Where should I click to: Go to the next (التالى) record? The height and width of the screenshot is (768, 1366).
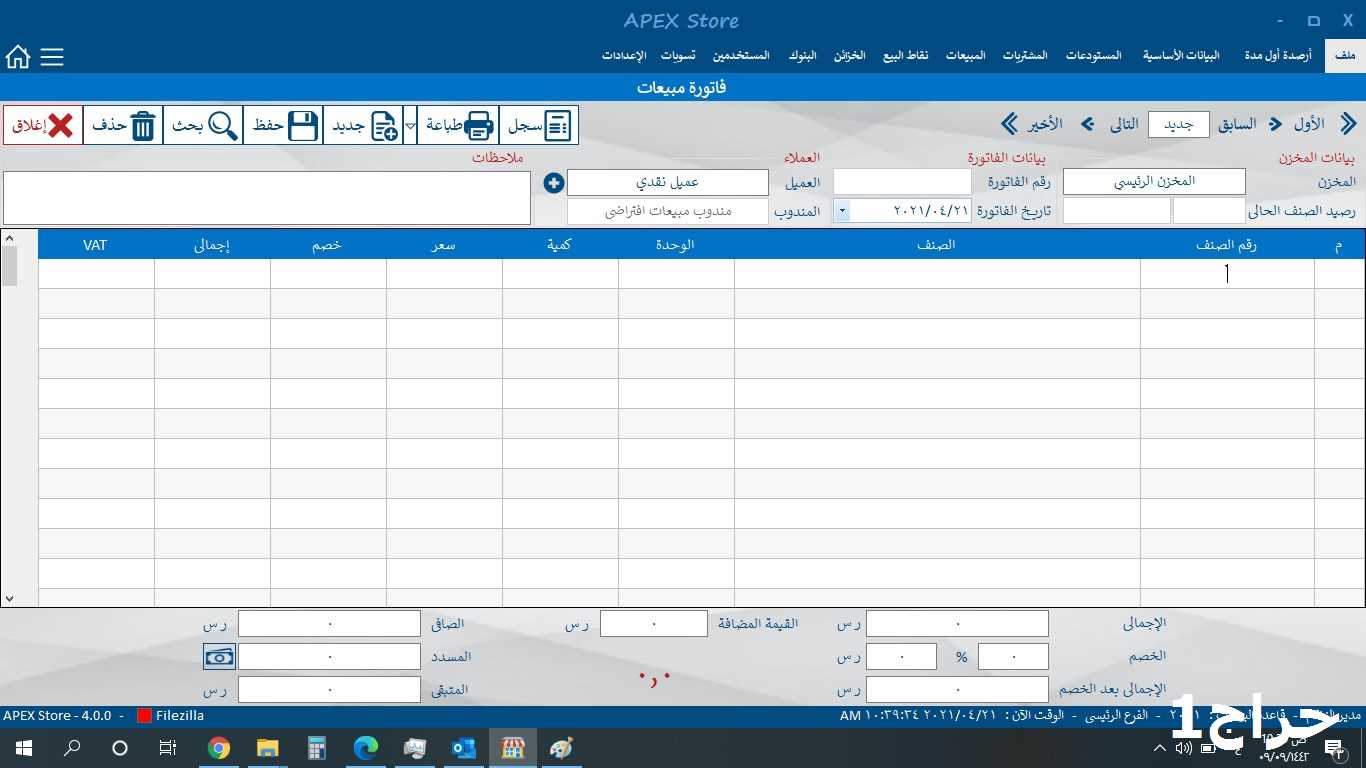click(1088, 124)
